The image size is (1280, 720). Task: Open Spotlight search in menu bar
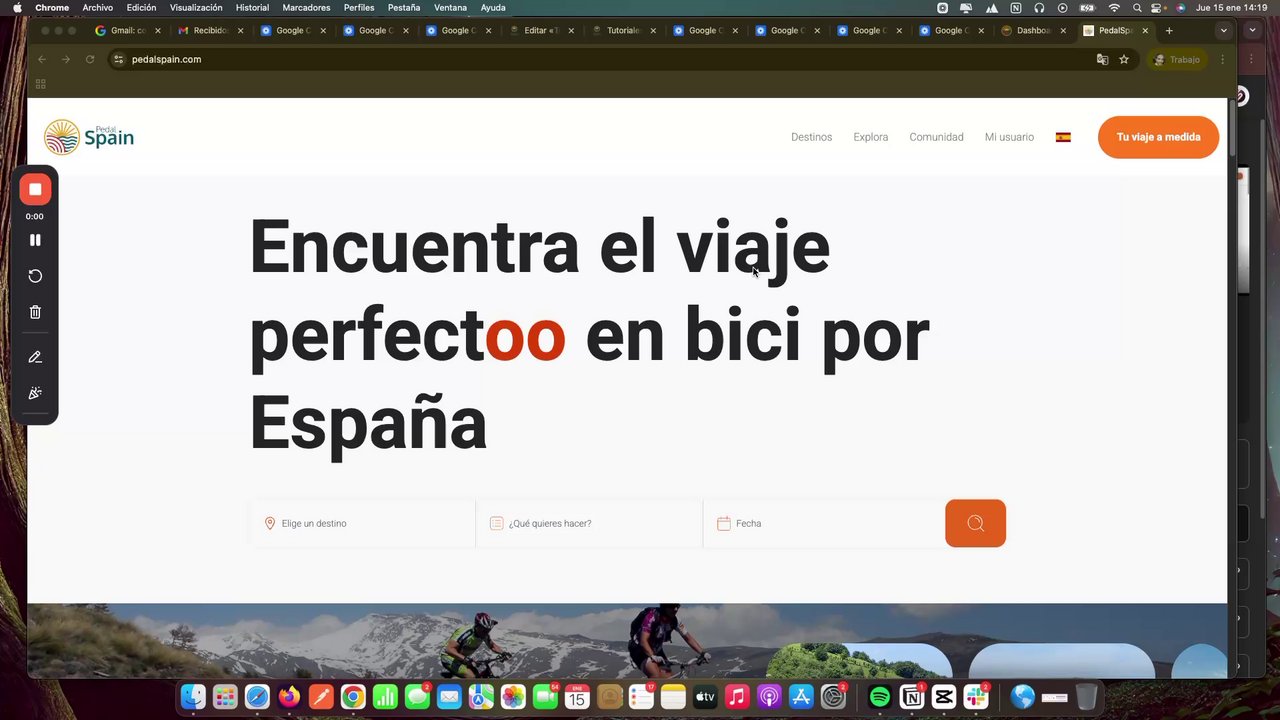point(1137,7)
